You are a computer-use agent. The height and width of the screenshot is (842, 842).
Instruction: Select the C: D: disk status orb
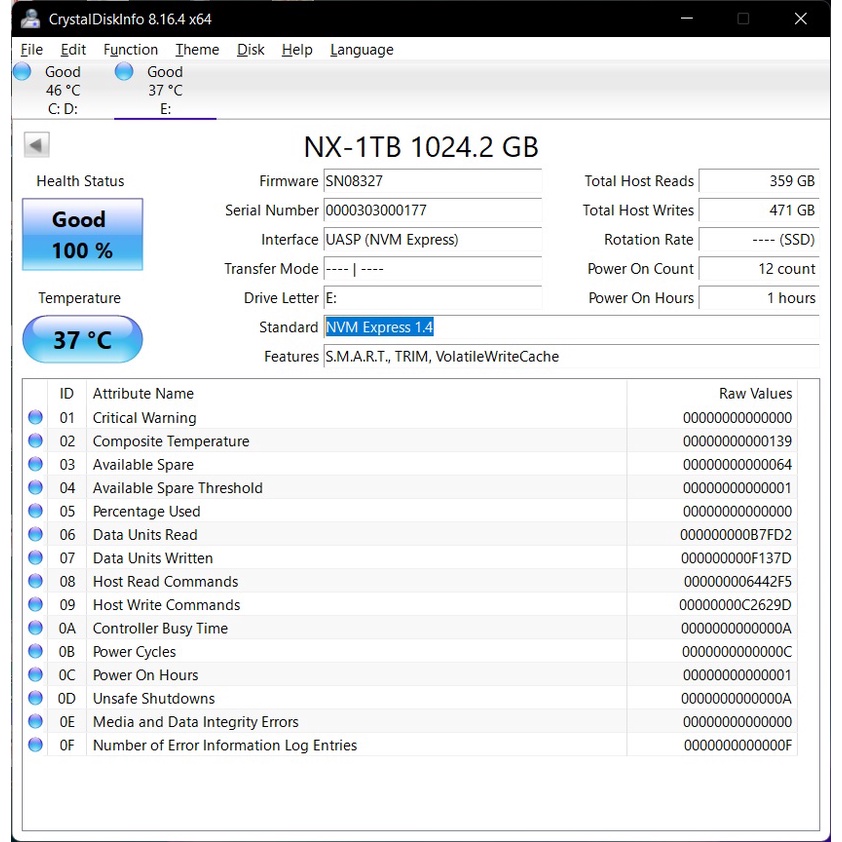click(22, 72)
